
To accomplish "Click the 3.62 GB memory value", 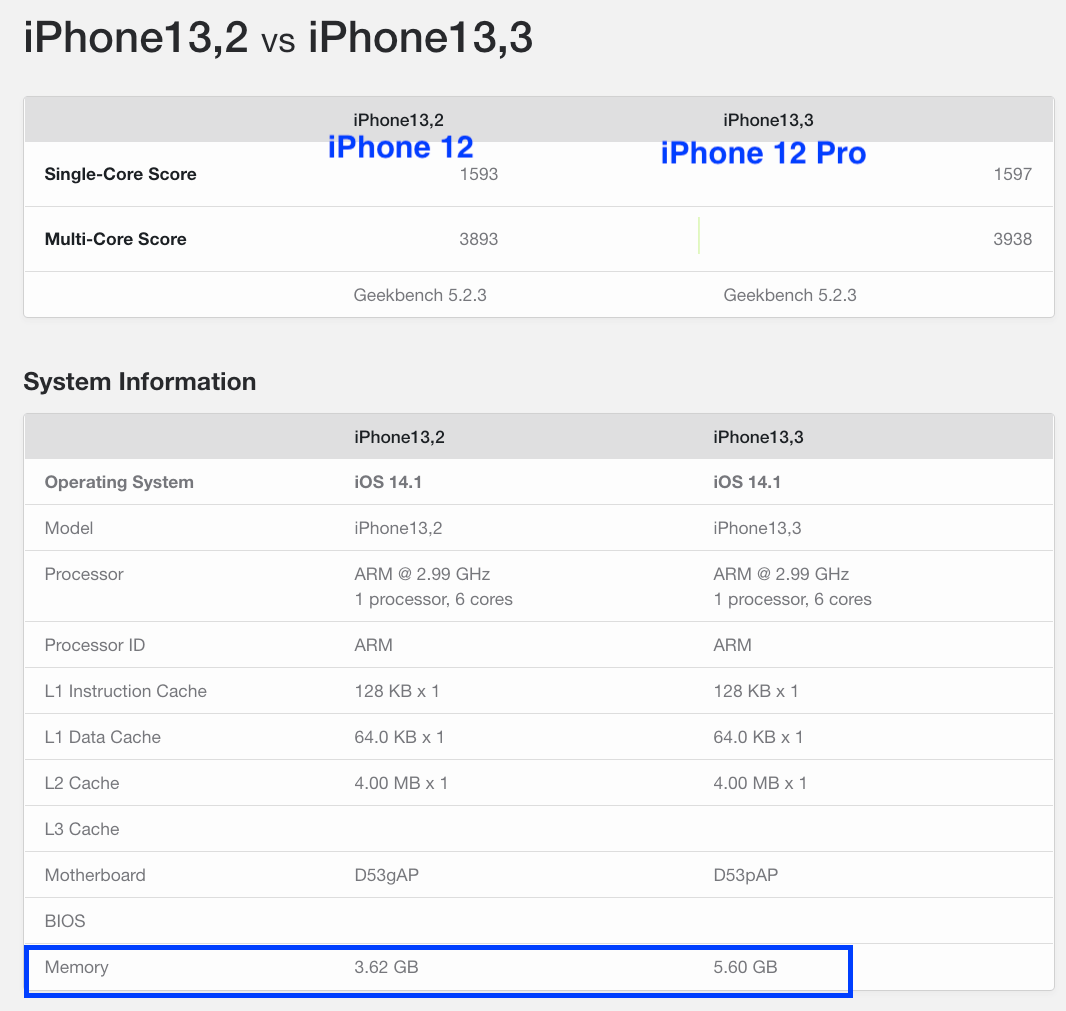I will tap(386, 967).
